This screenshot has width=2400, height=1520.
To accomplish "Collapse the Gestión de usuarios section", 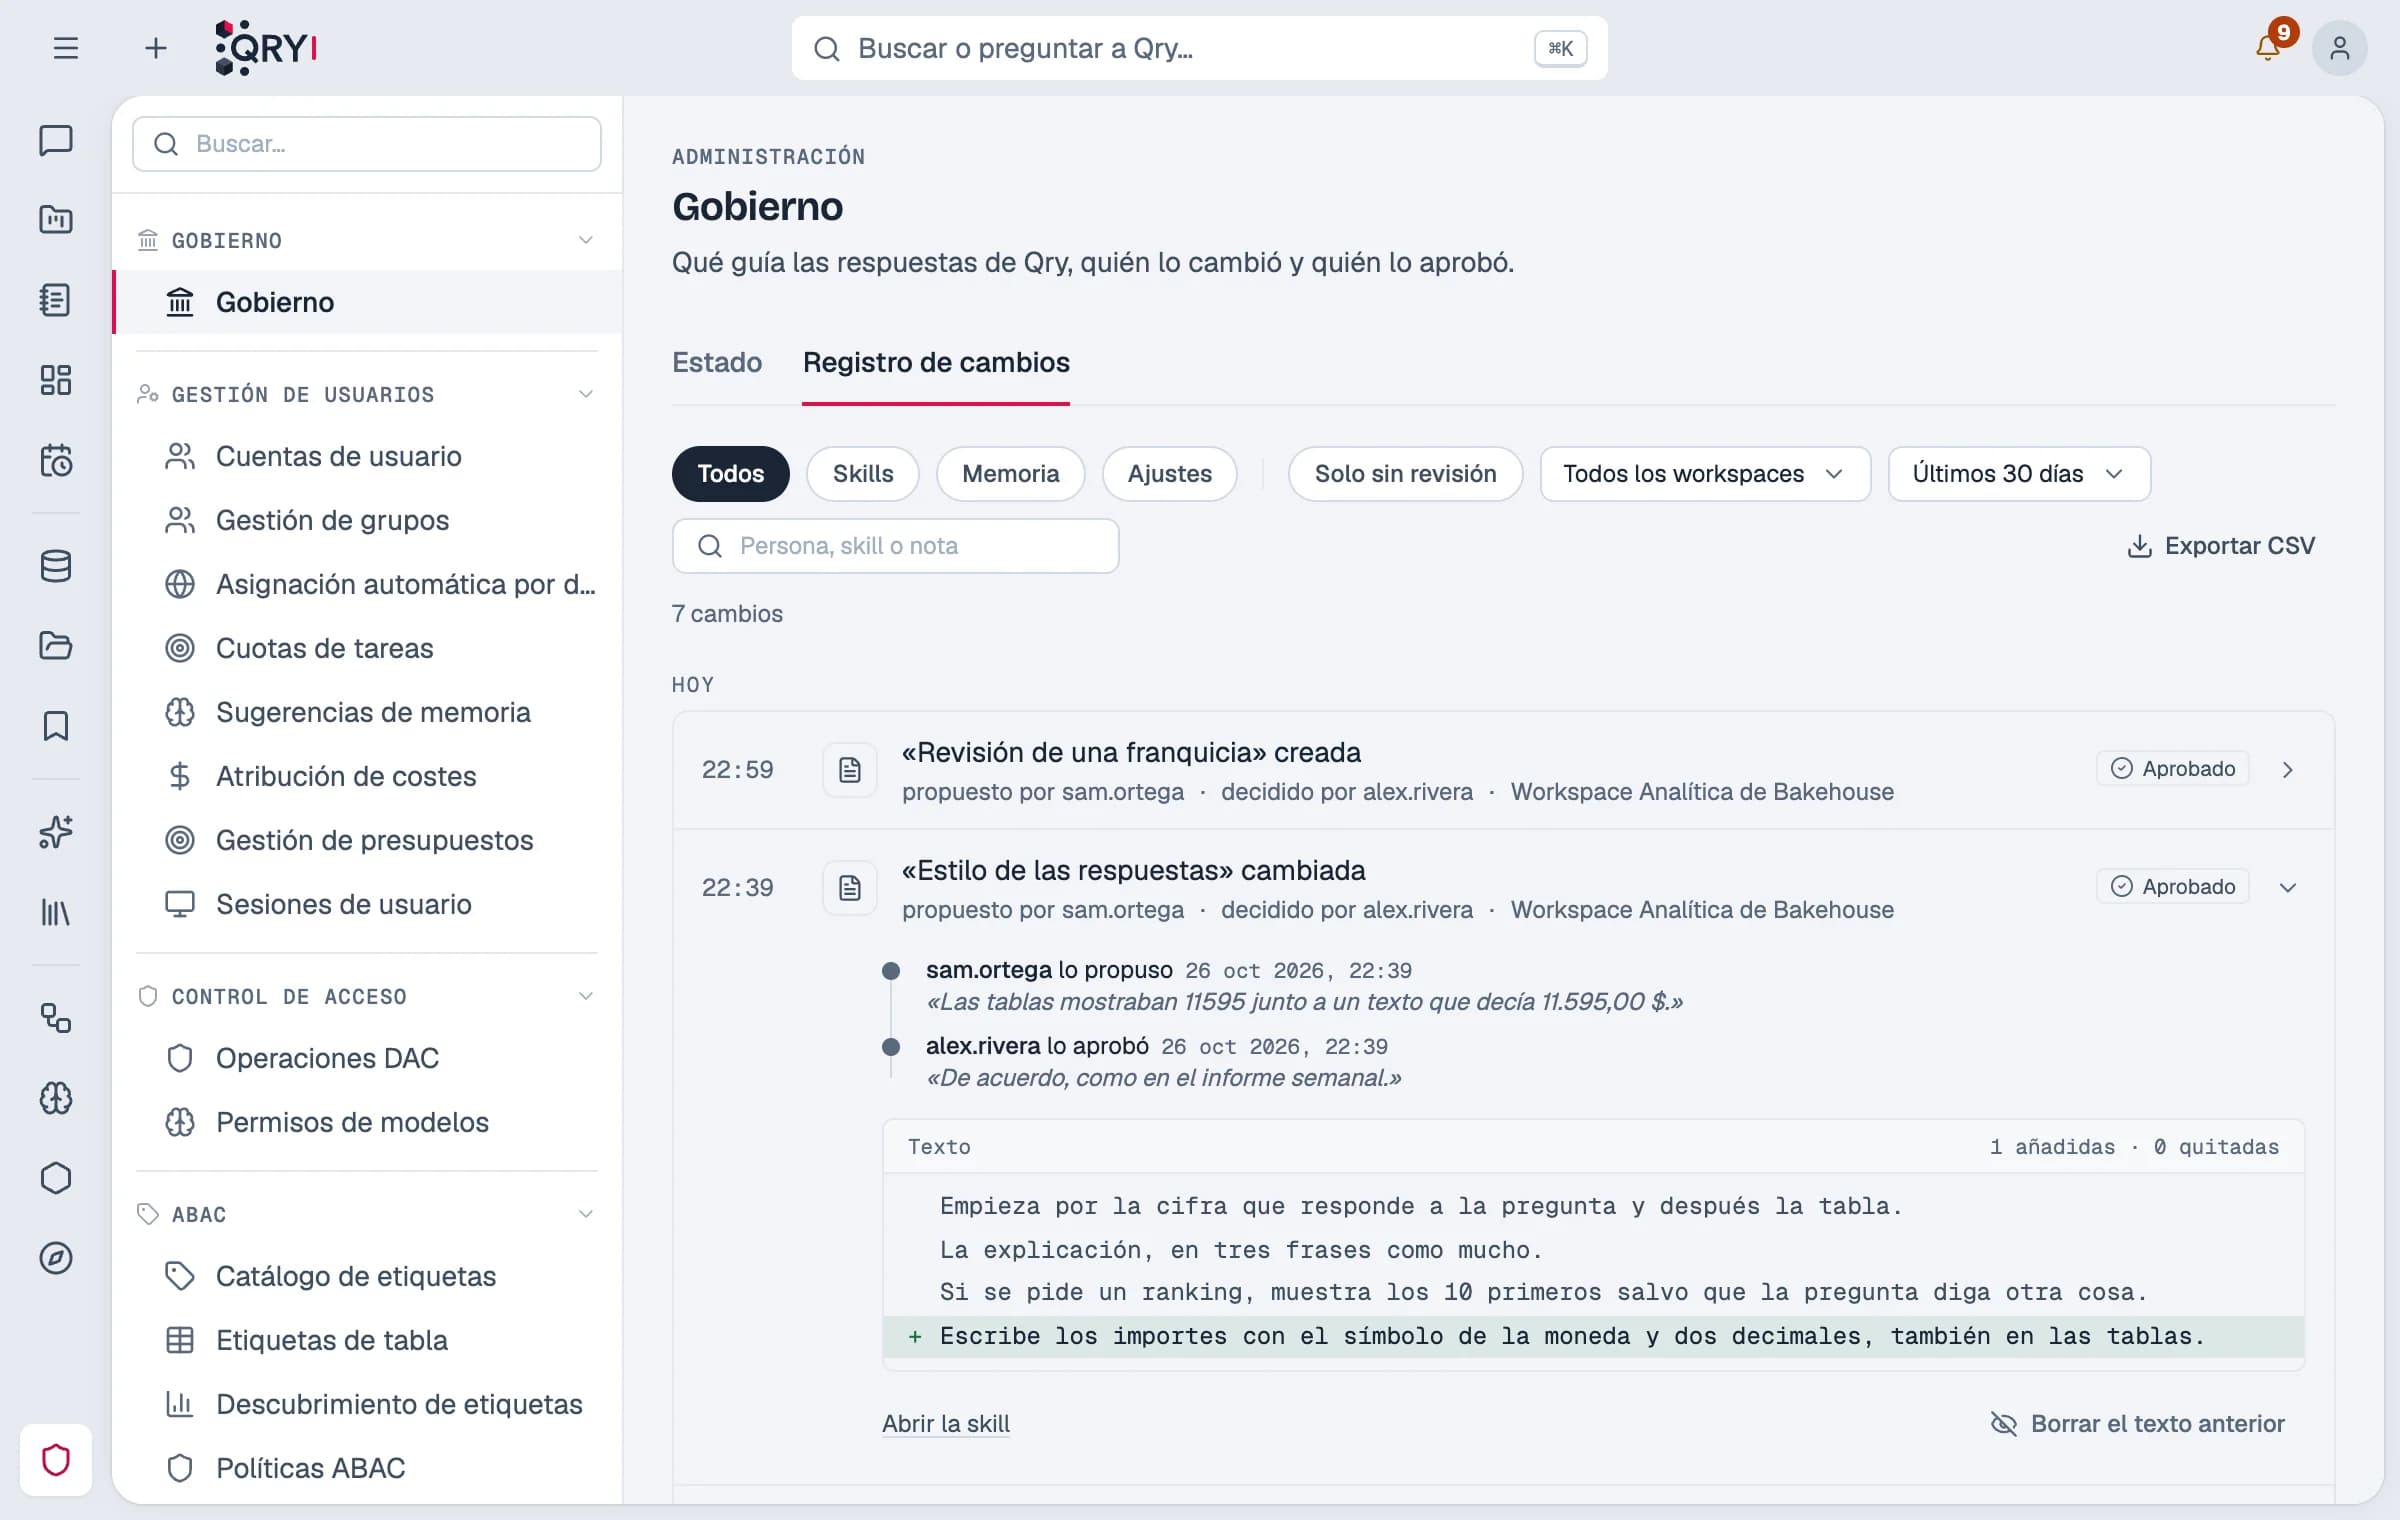I will [586, 394].
